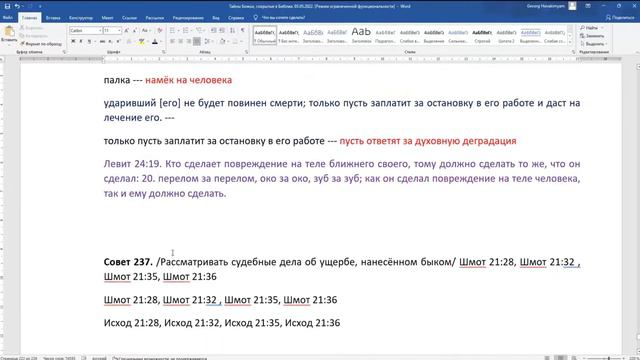Switch to the Ссылки tab
This screenshot has width=640, height=360.
coord(129,18)
